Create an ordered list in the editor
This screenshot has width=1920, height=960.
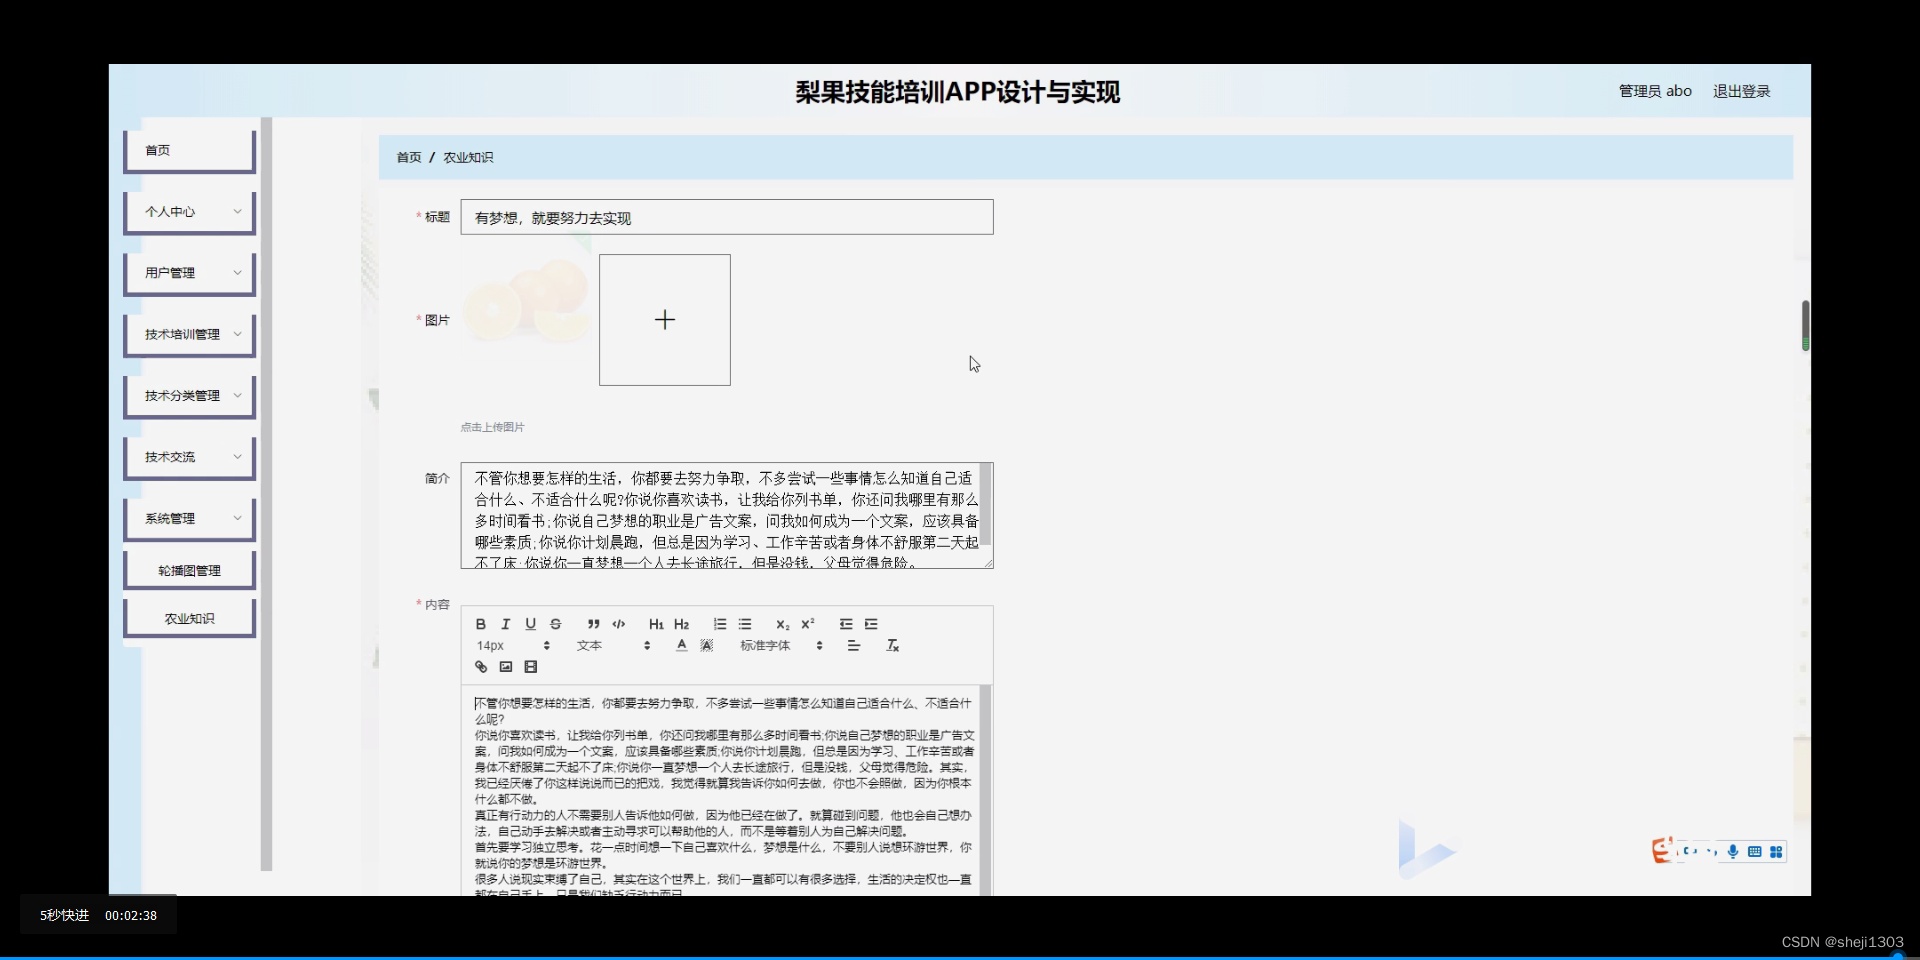tap(719, 624)
